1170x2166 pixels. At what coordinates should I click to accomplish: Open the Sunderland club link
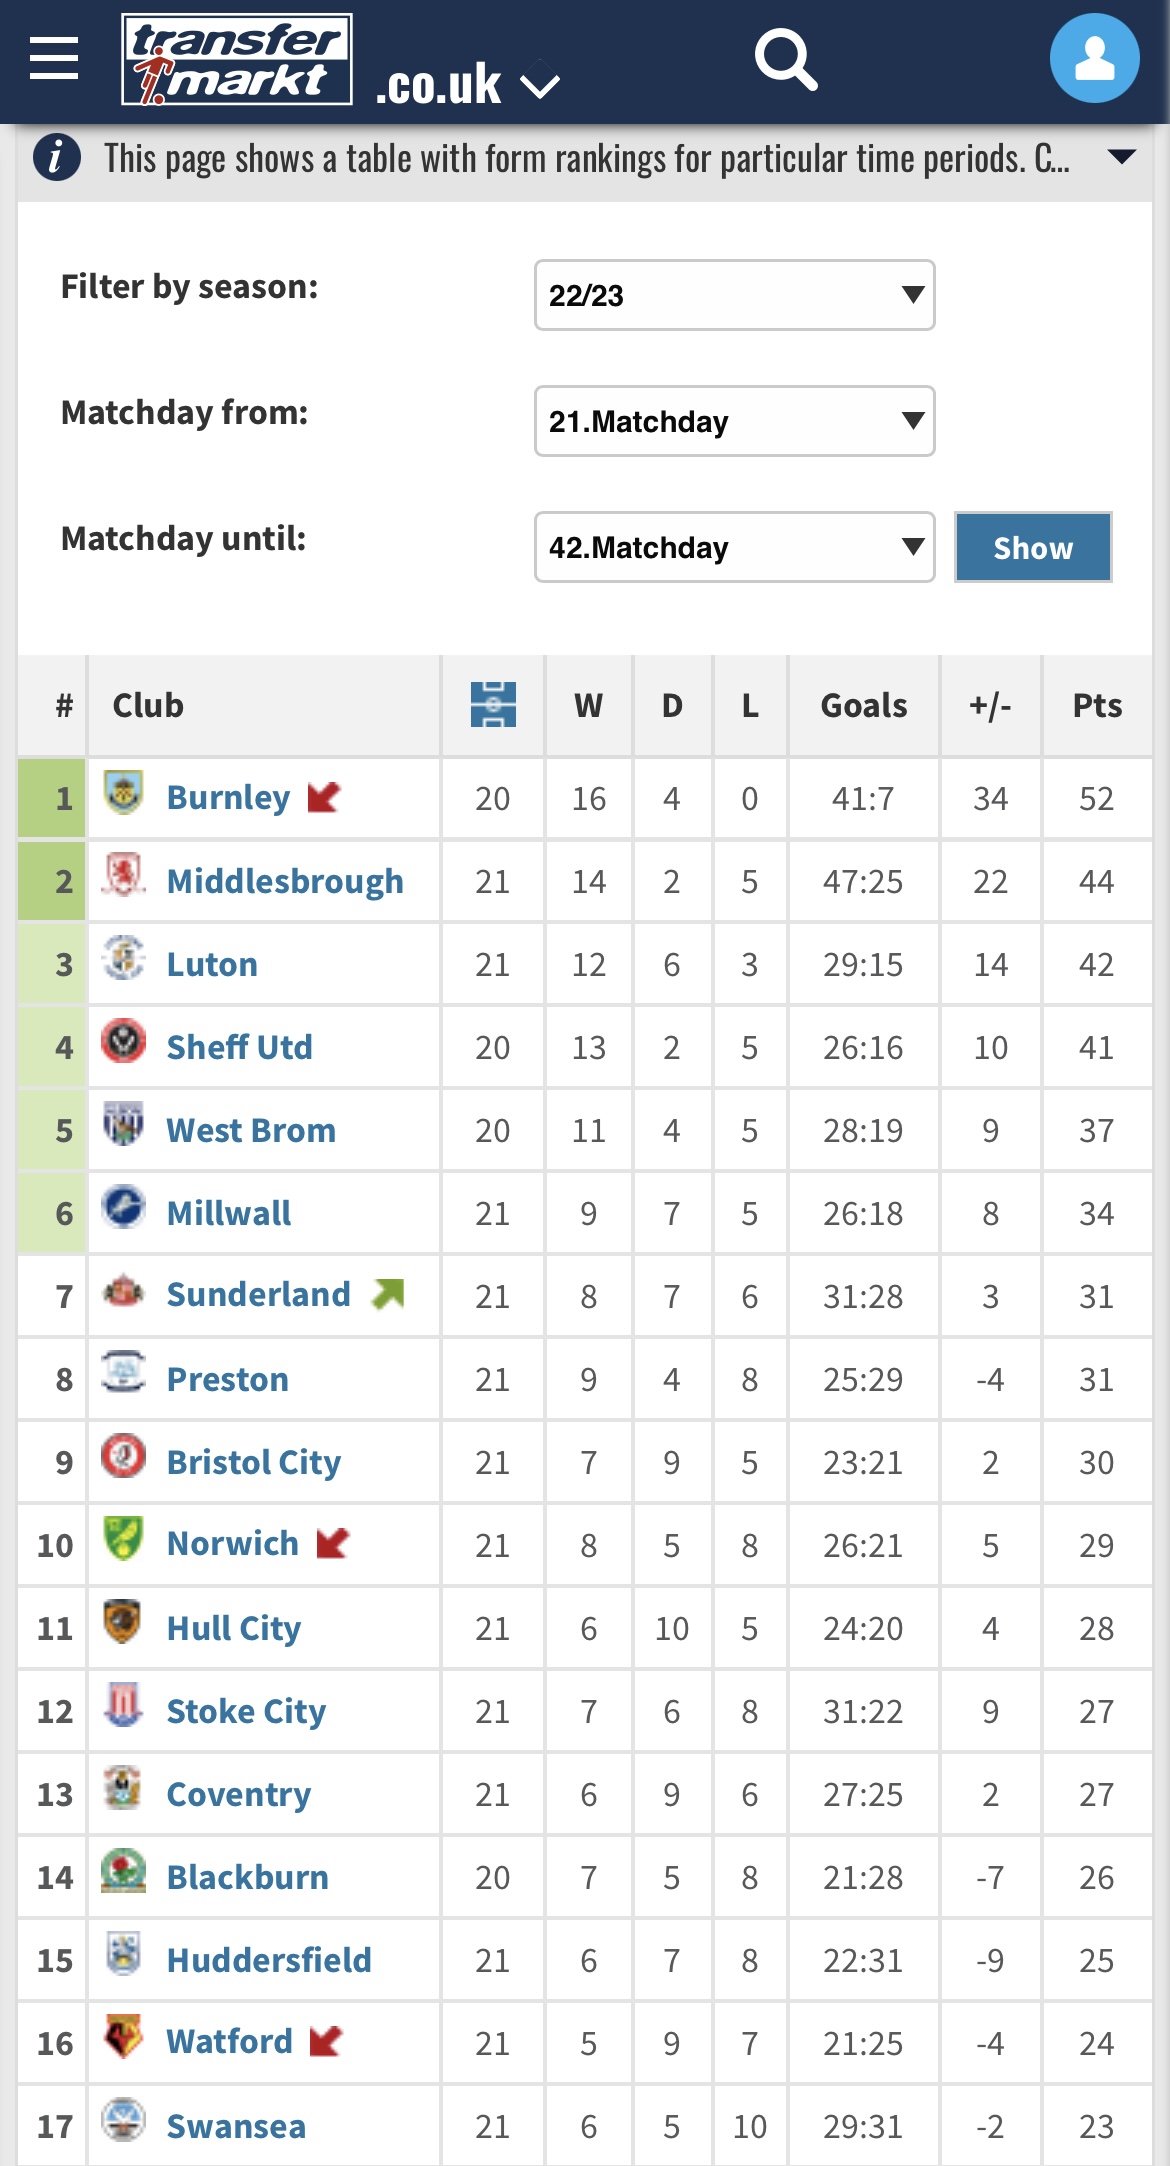[x=258, y=1295]
